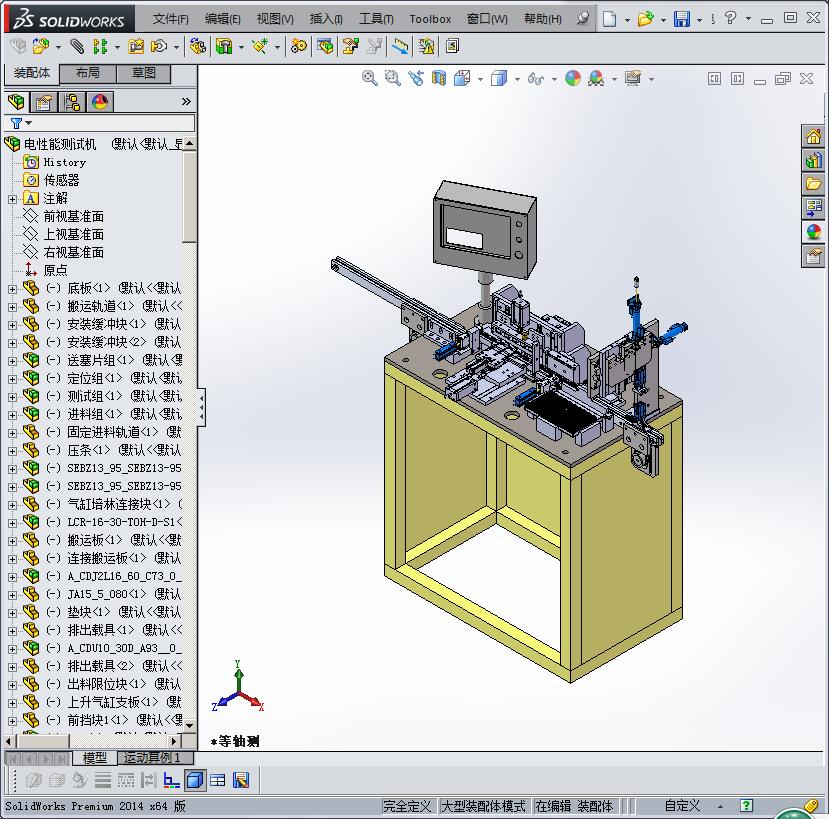The height and width of the screenshot is (819, 829).
Task: Open the View Palette task pane icon
Action: pos(813,208)
